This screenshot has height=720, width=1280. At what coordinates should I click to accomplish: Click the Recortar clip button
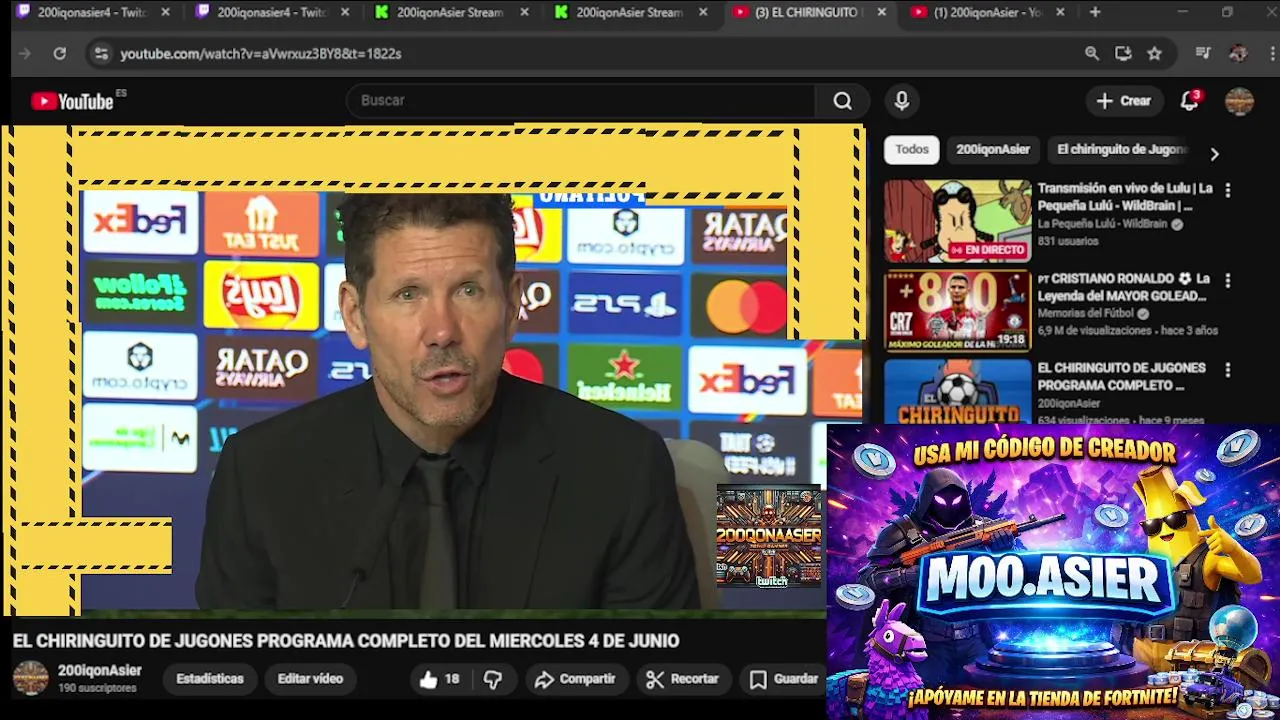click(x=683, y=679)
